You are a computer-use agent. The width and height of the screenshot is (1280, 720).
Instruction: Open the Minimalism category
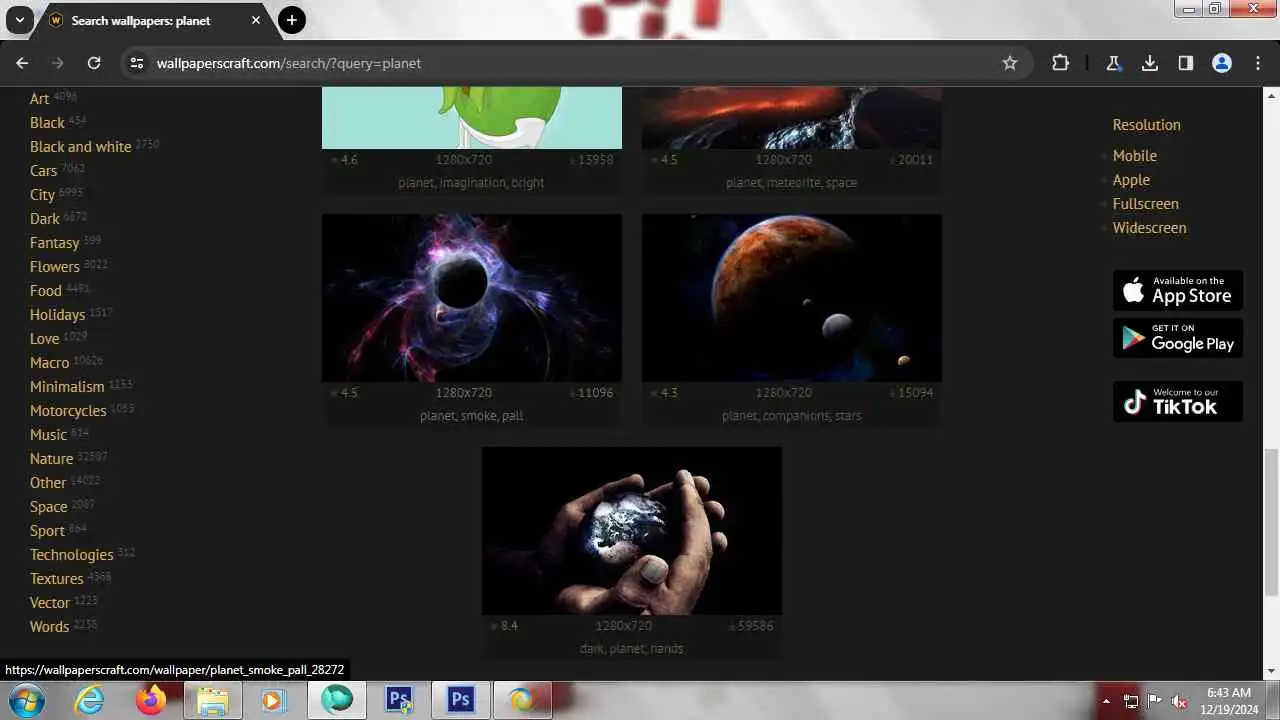click(x=67, y=386)
